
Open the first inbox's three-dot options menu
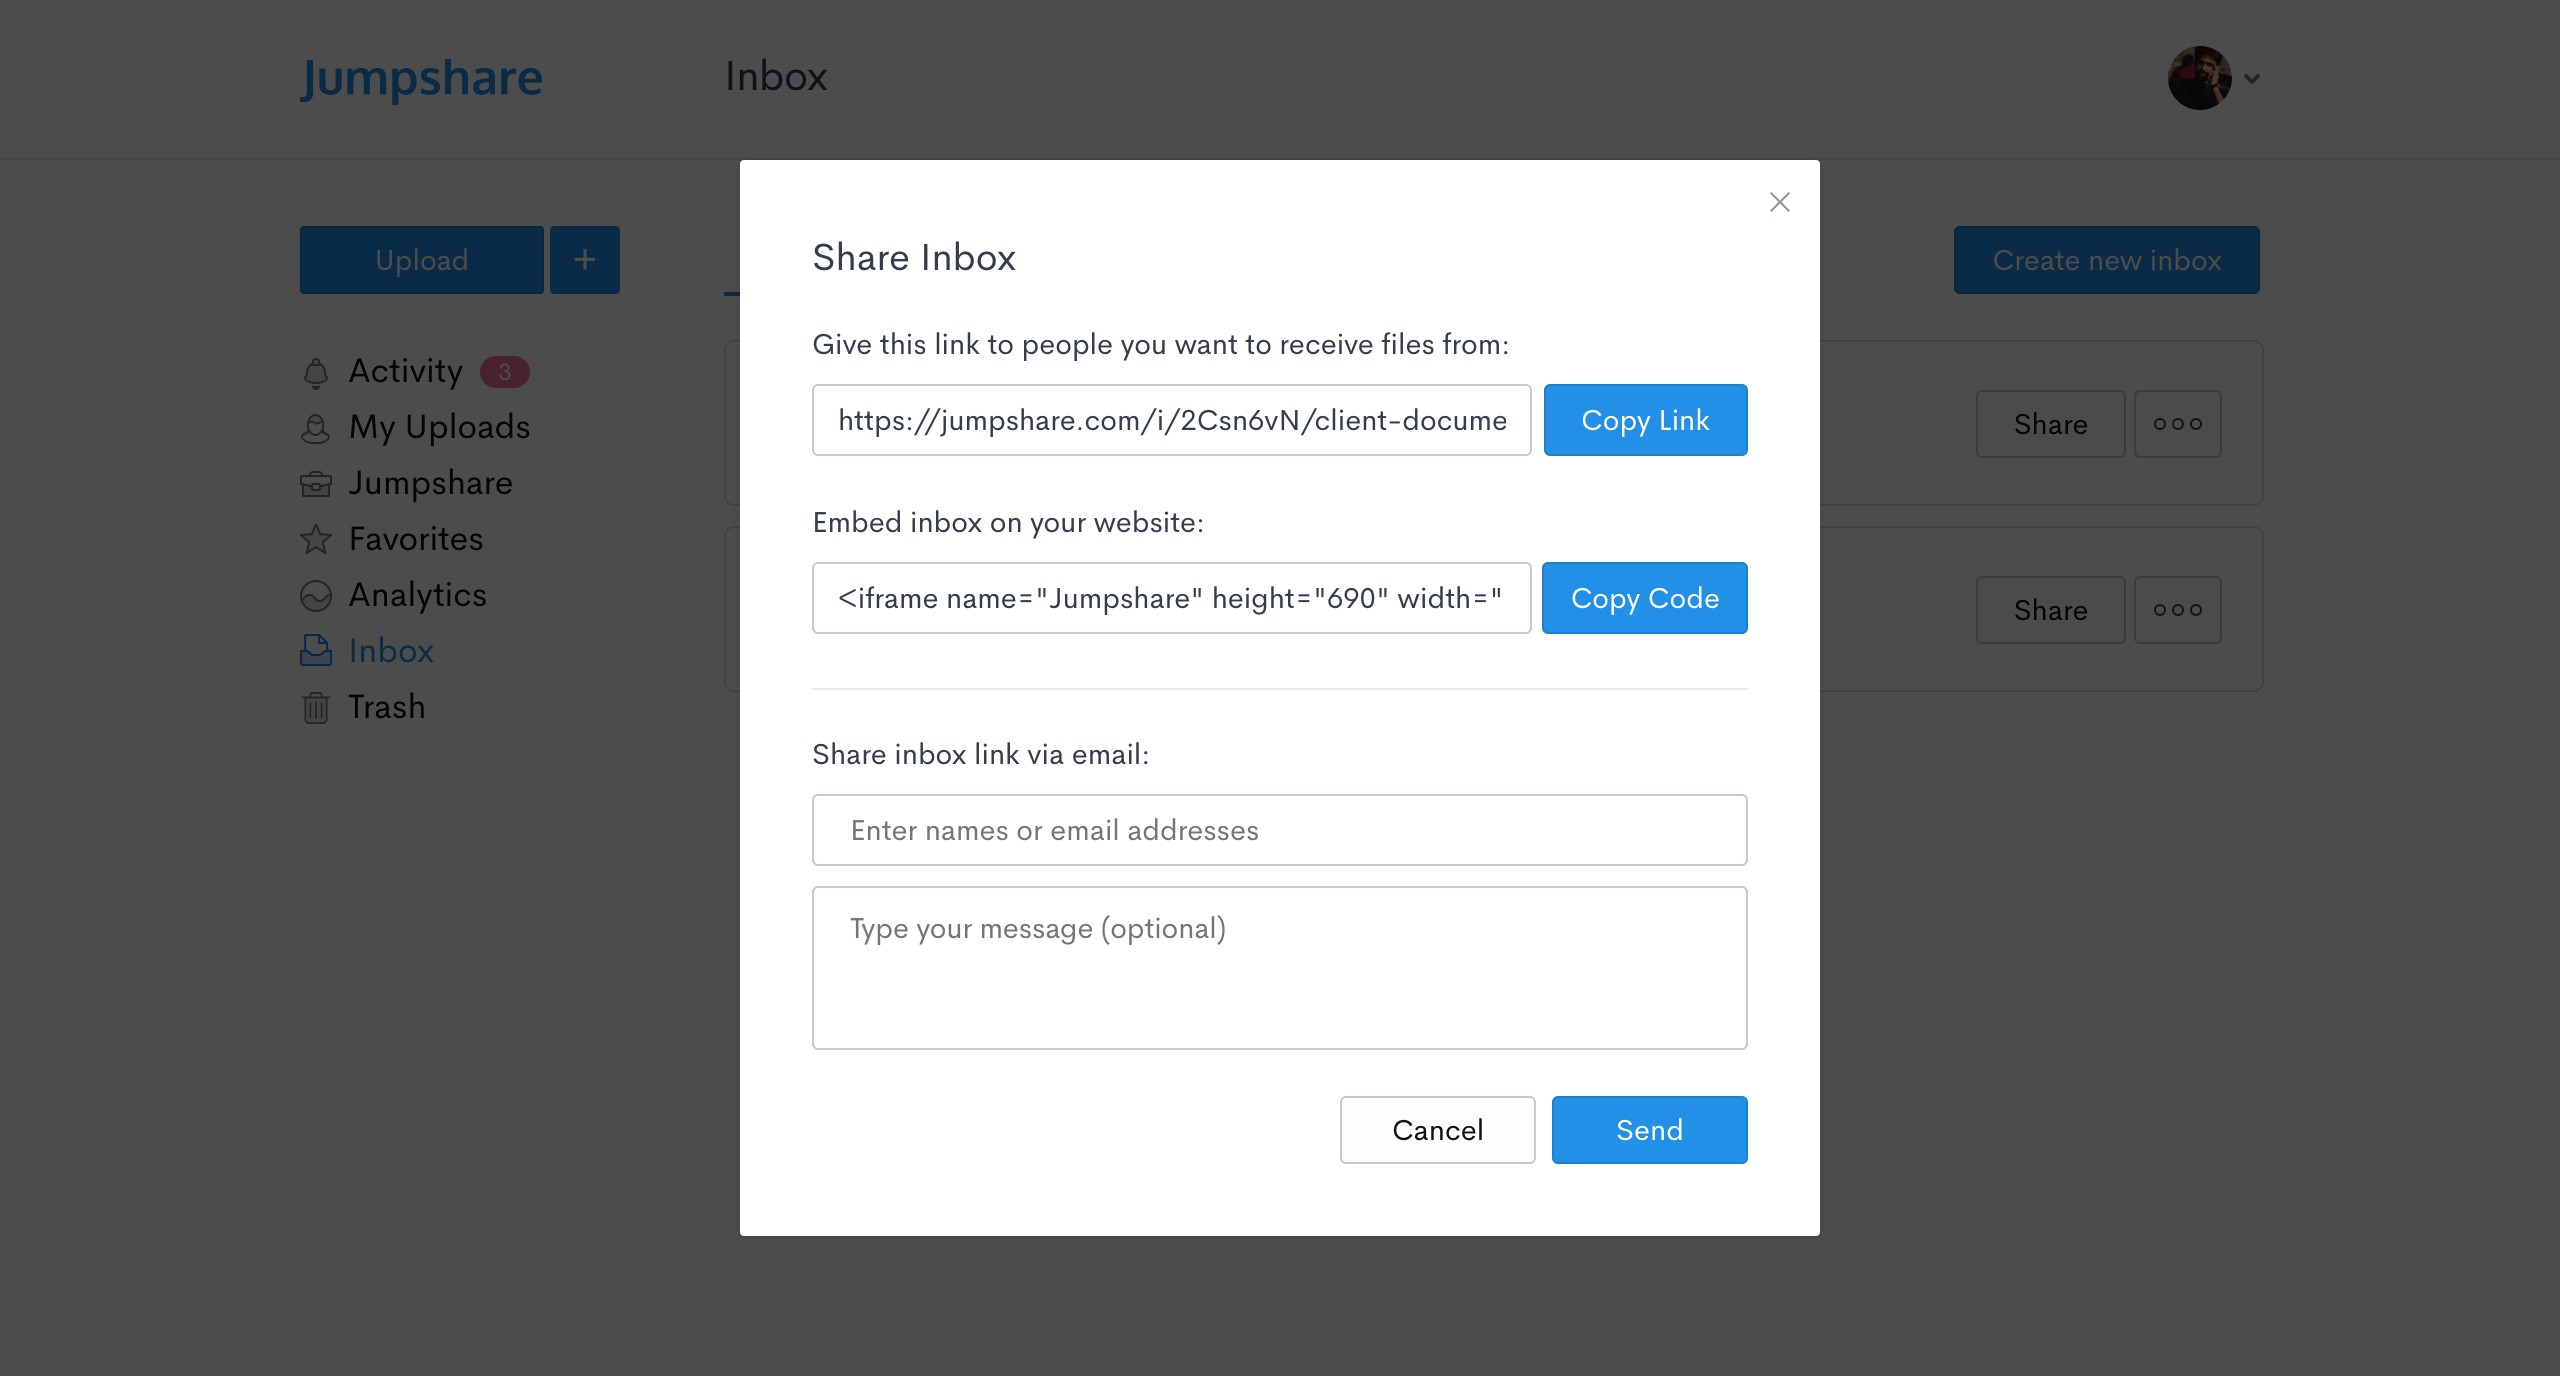click(2177, 424)
